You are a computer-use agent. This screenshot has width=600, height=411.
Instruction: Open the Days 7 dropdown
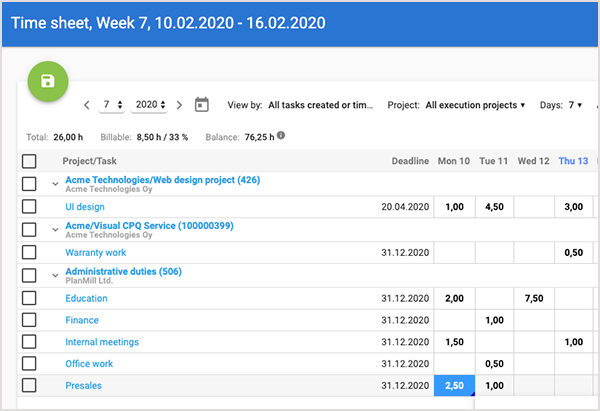coord(575,105)
